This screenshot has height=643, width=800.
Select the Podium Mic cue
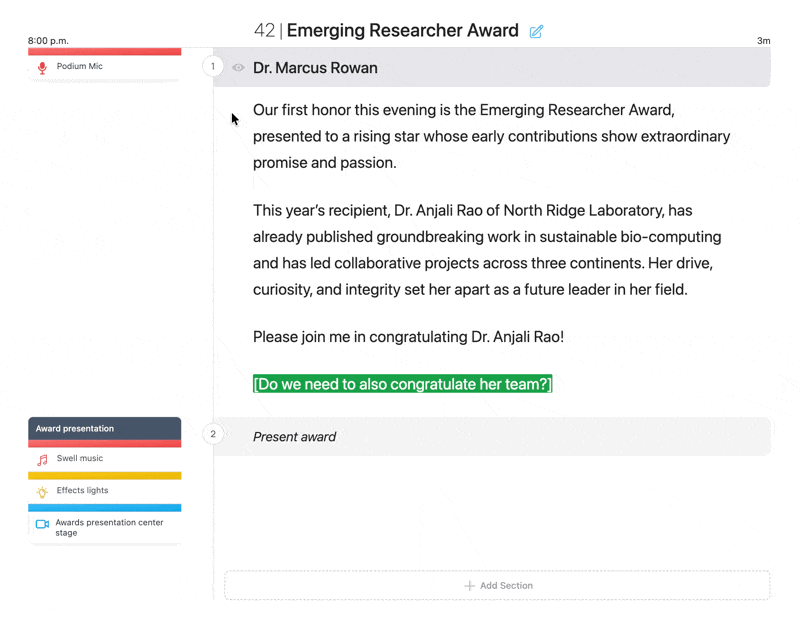tap(104, 67)
